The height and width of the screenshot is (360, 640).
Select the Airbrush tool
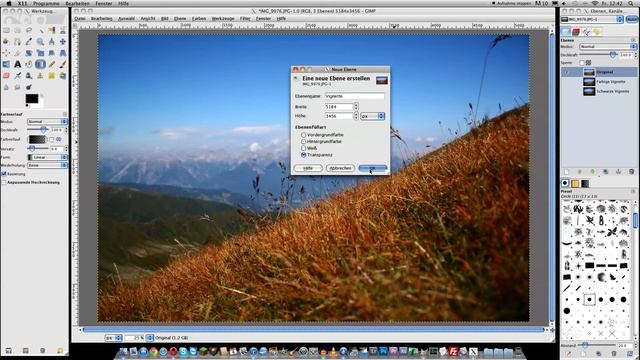click(18, 76)
